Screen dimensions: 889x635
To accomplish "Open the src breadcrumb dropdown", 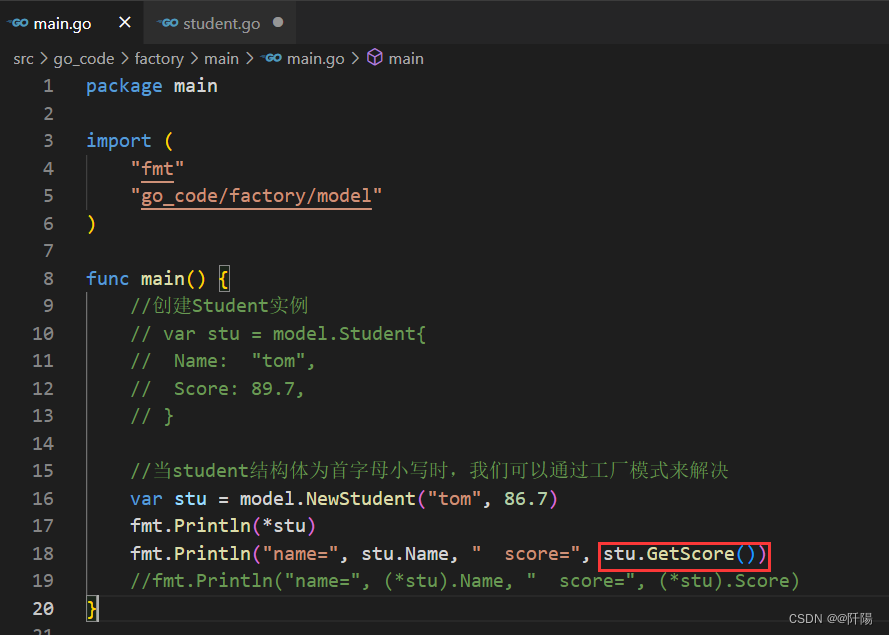I will point(23,58).
